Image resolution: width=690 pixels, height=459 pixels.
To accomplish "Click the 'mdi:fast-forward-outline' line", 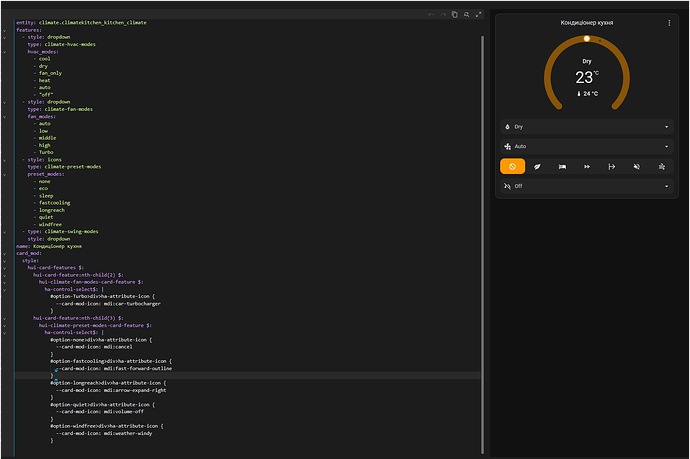I will pos(114,369).
